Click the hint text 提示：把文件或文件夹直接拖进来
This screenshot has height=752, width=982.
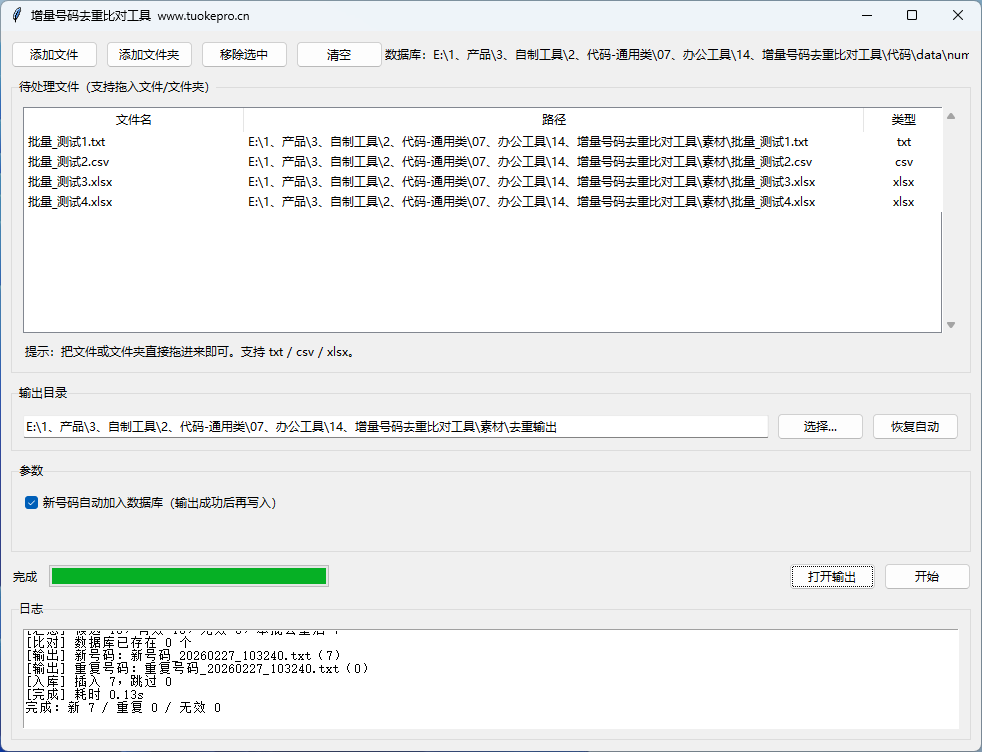tap(191, 352)
